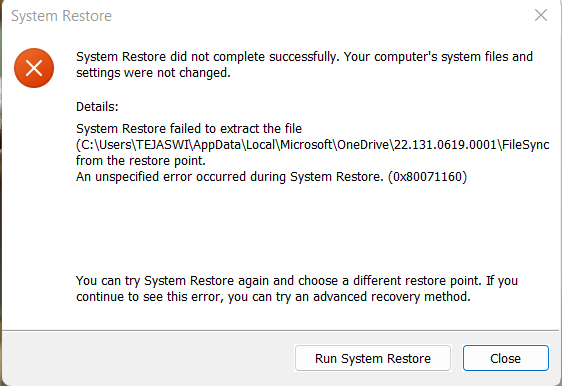Dismiss the error with the Close button
This screenshot has height=386, width=562.
505,358
